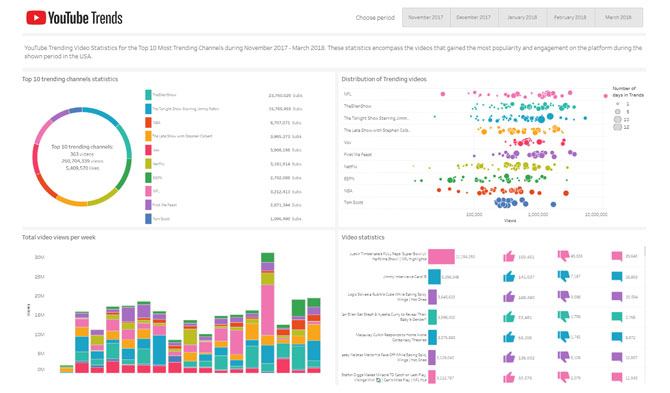Click thumbs-up icon for Macaulay Culkin video
670x393 pixels.
pos(508,337)
